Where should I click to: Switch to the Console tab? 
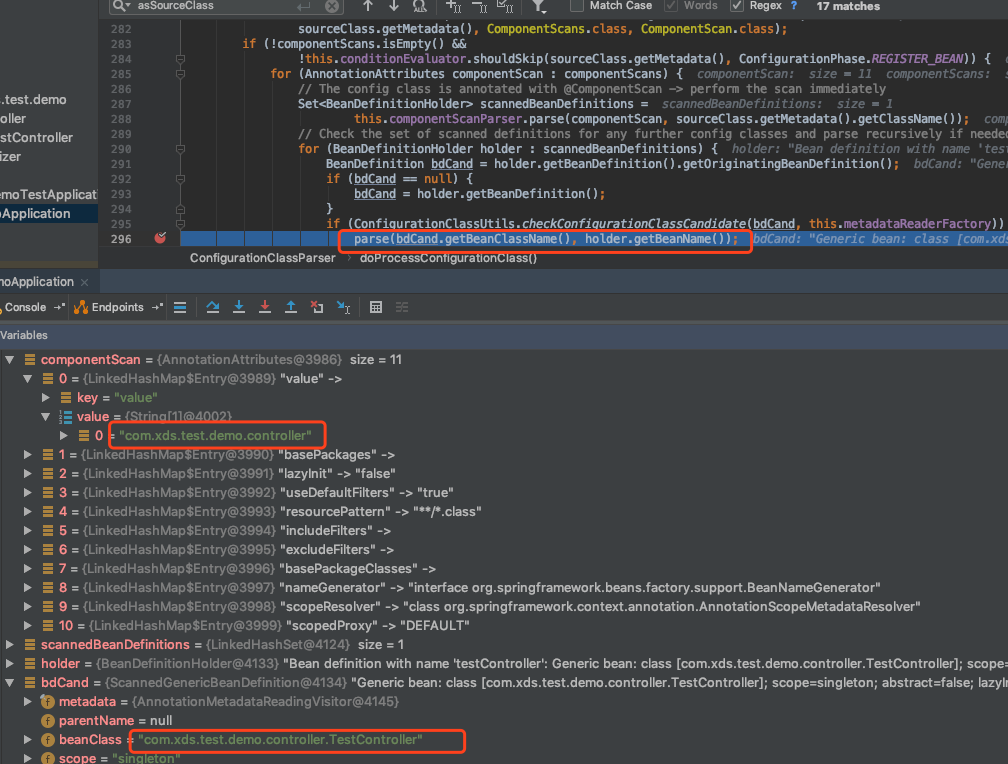point(25,307)
